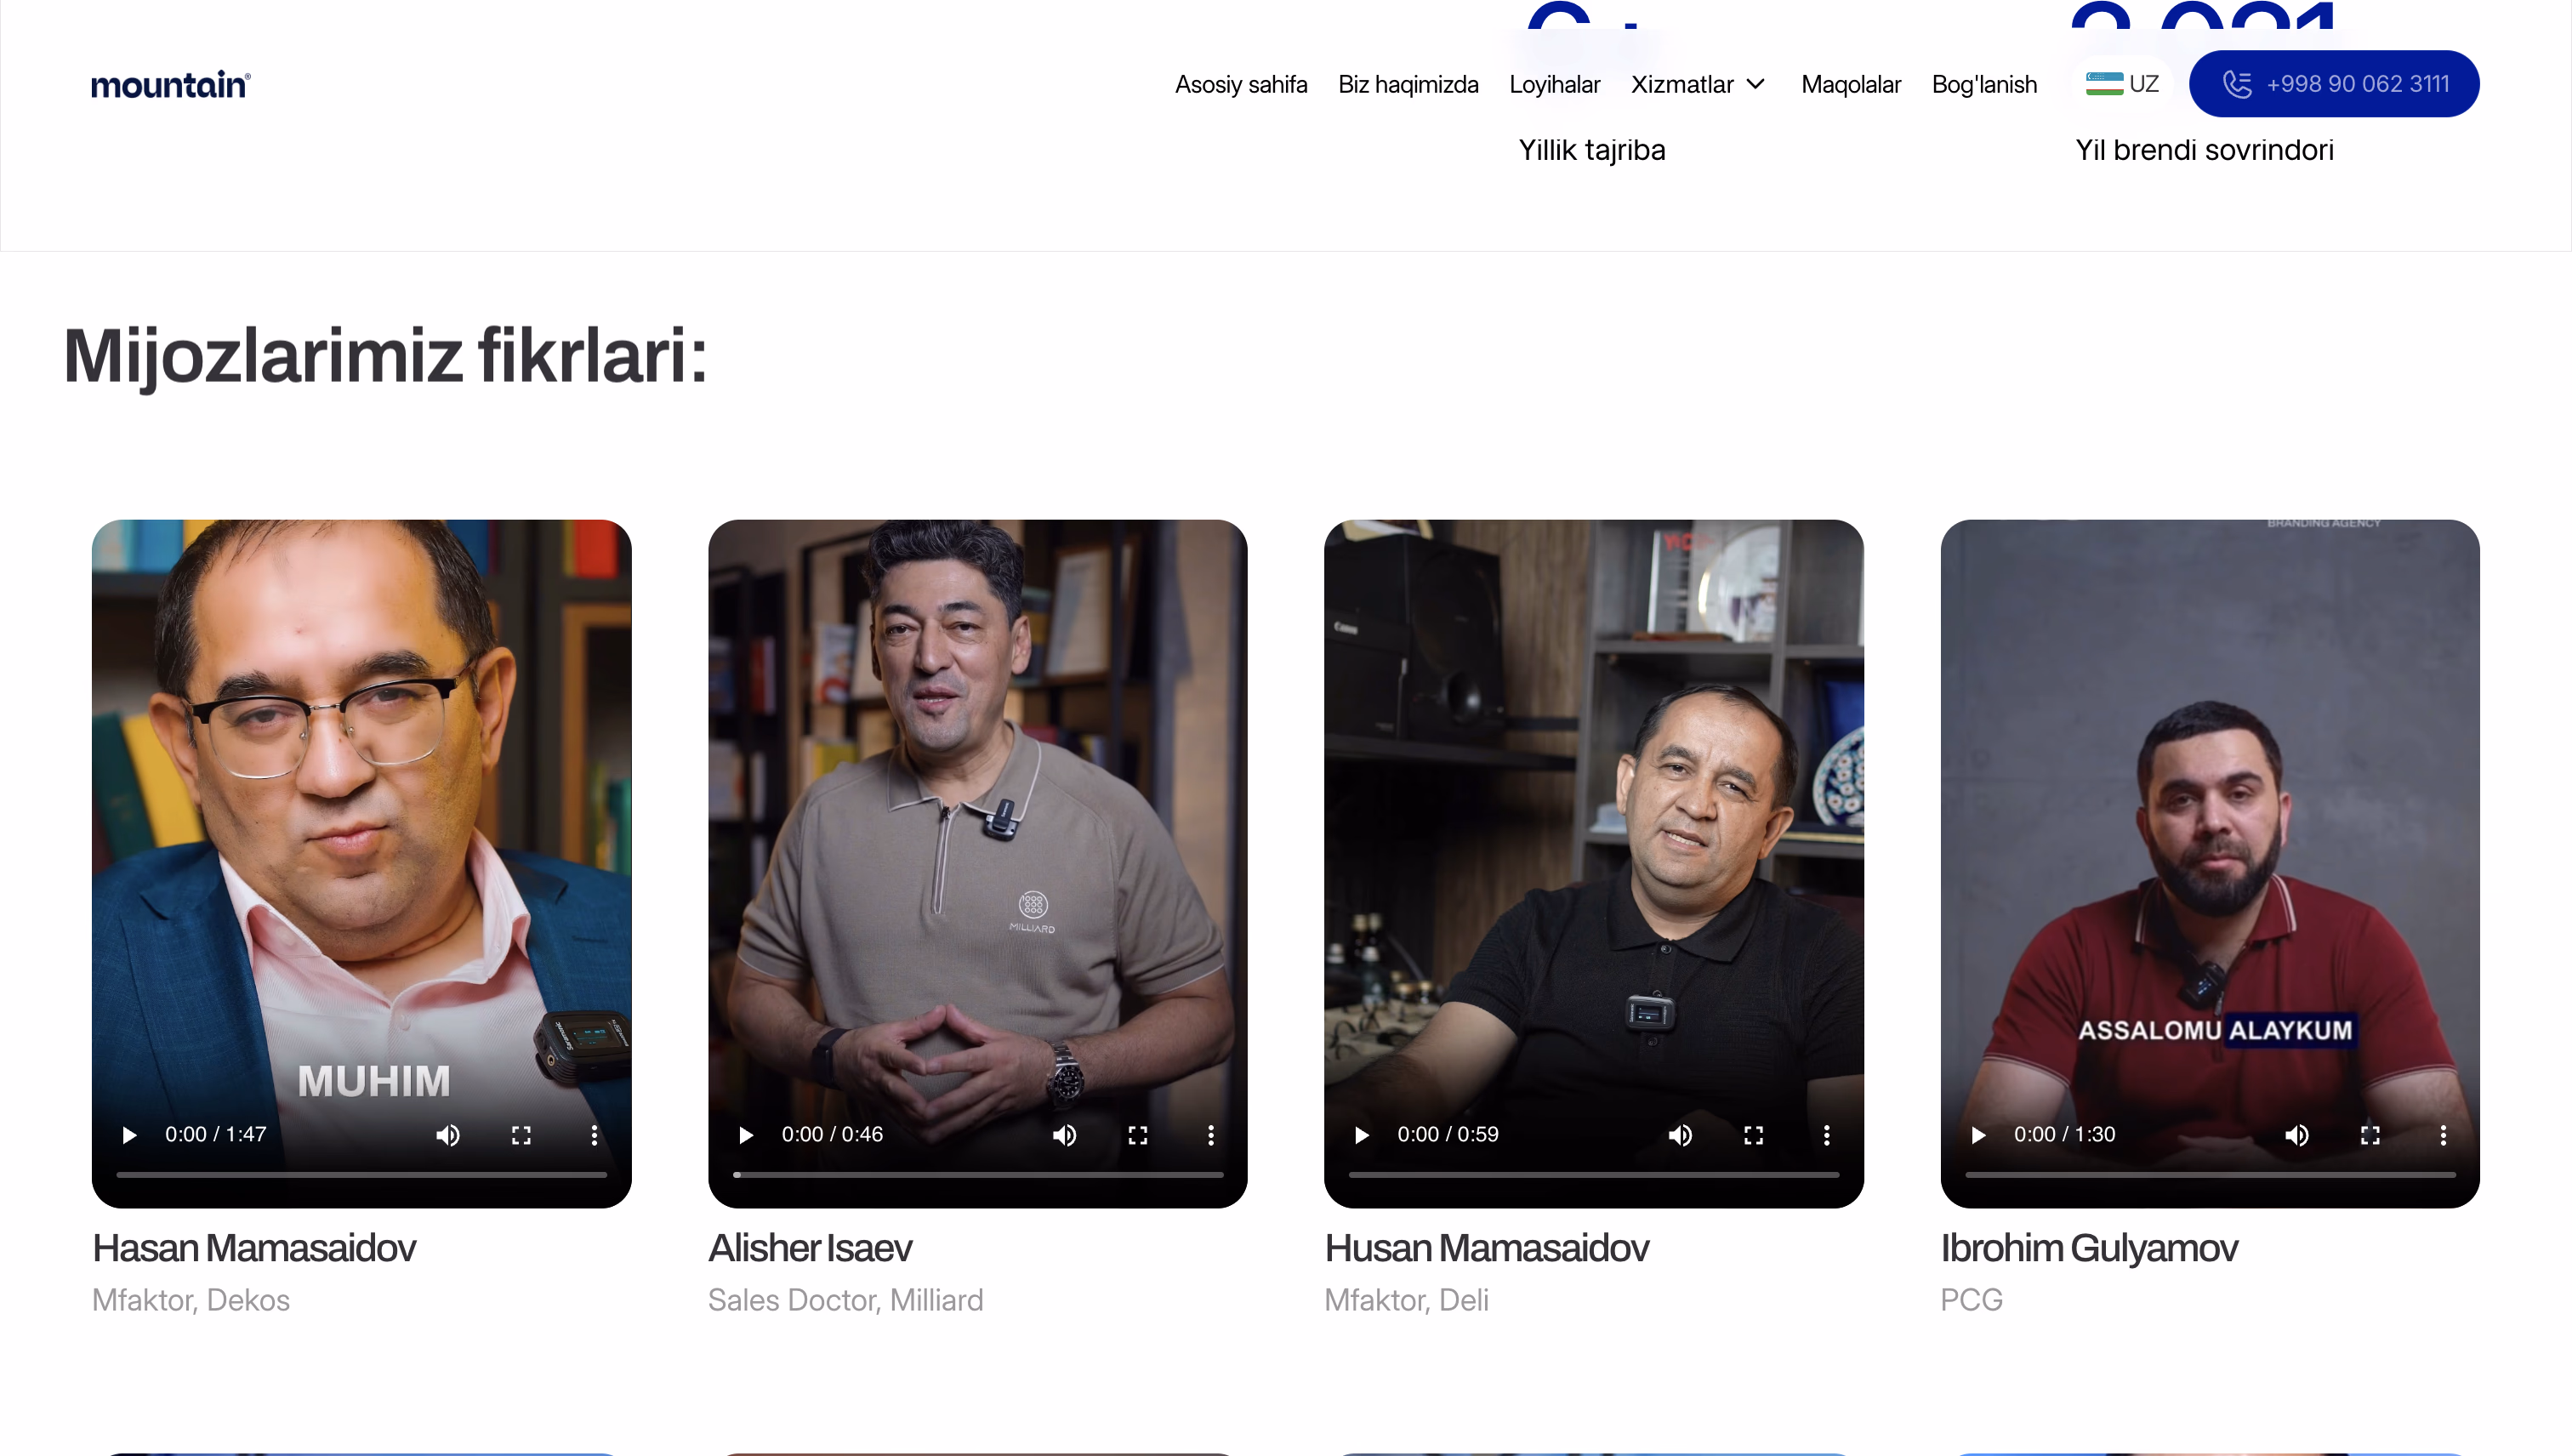
Task: Mute the Hasan Mamasaidov video
Action: click(448, 1135)
